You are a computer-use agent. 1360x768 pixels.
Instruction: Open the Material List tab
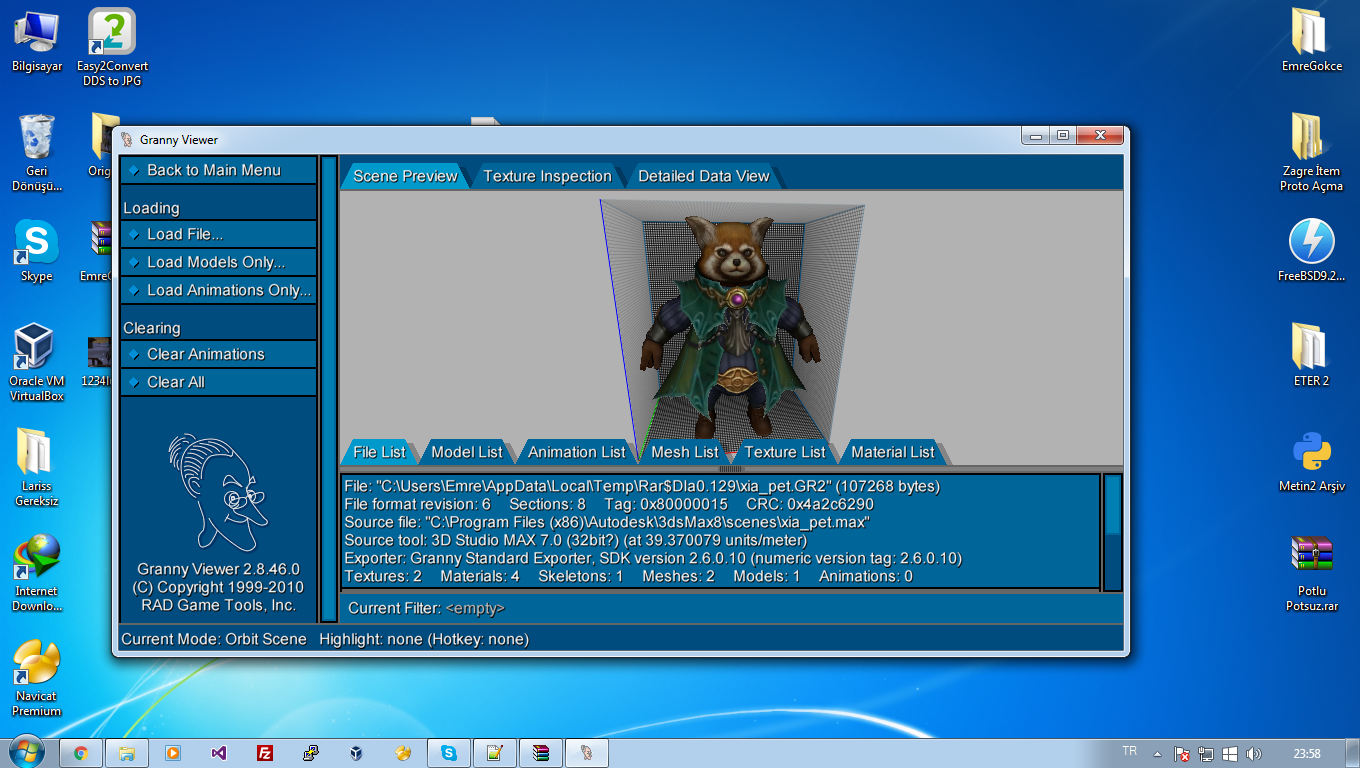point(893,452)
